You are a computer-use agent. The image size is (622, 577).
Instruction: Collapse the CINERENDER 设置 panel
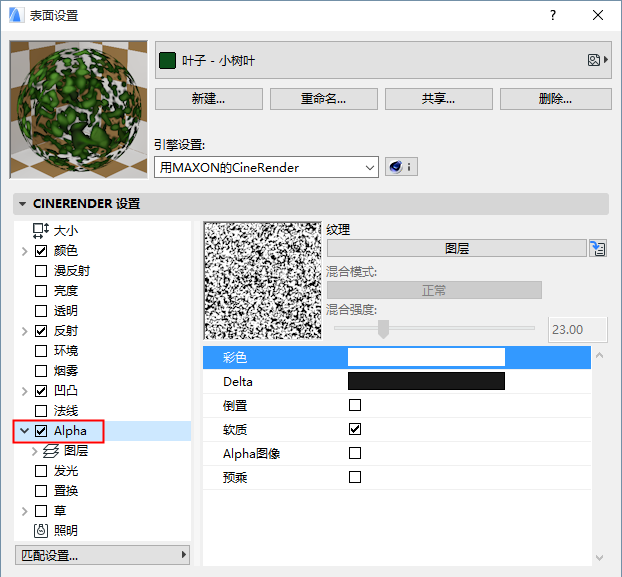click(x=23, y=204)
